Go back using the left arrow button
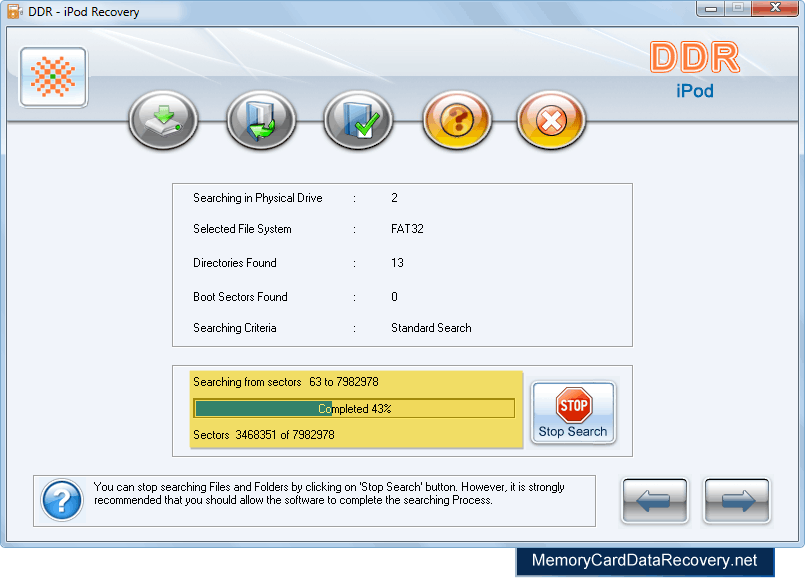805x578 pixels. pos(655,500)
